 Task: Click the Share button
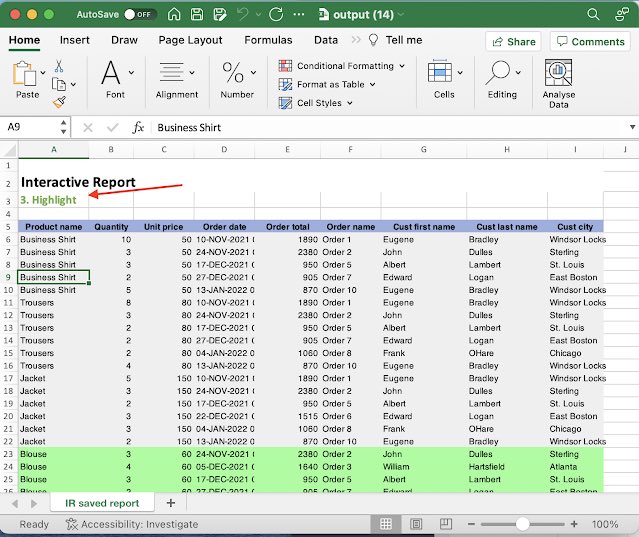[513, 42]
